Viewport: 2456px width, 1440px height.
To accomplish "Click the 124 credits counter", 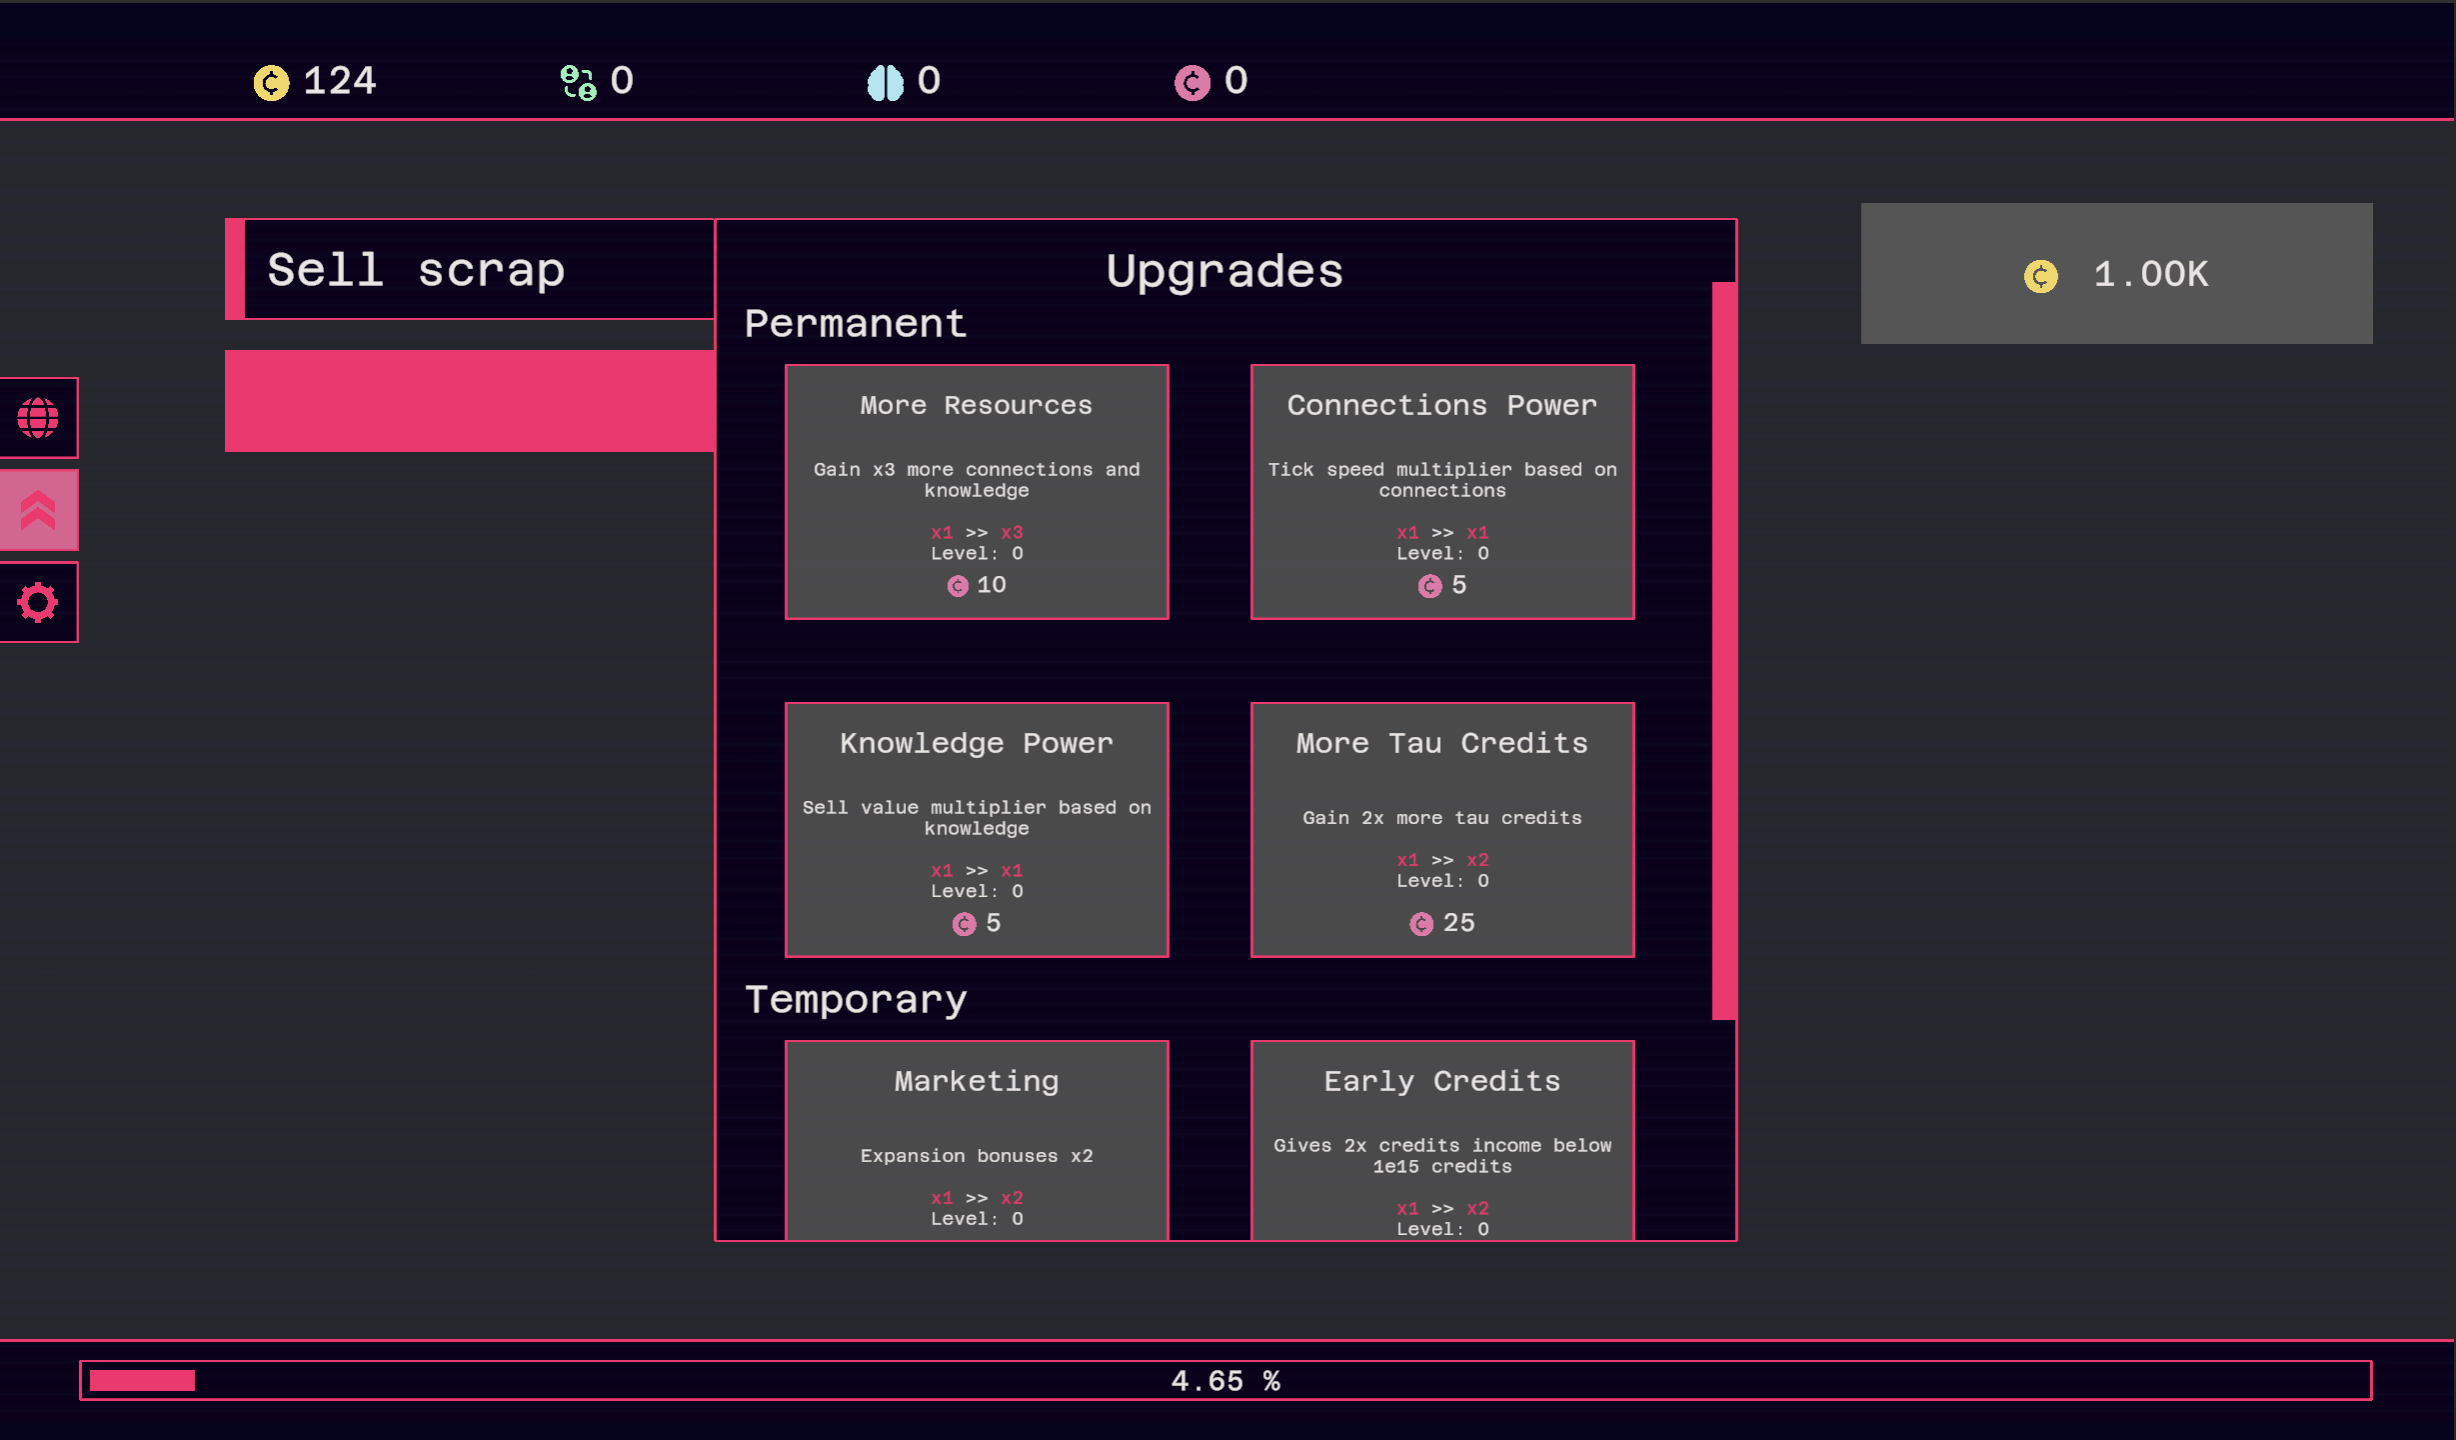I will (340, 82).
